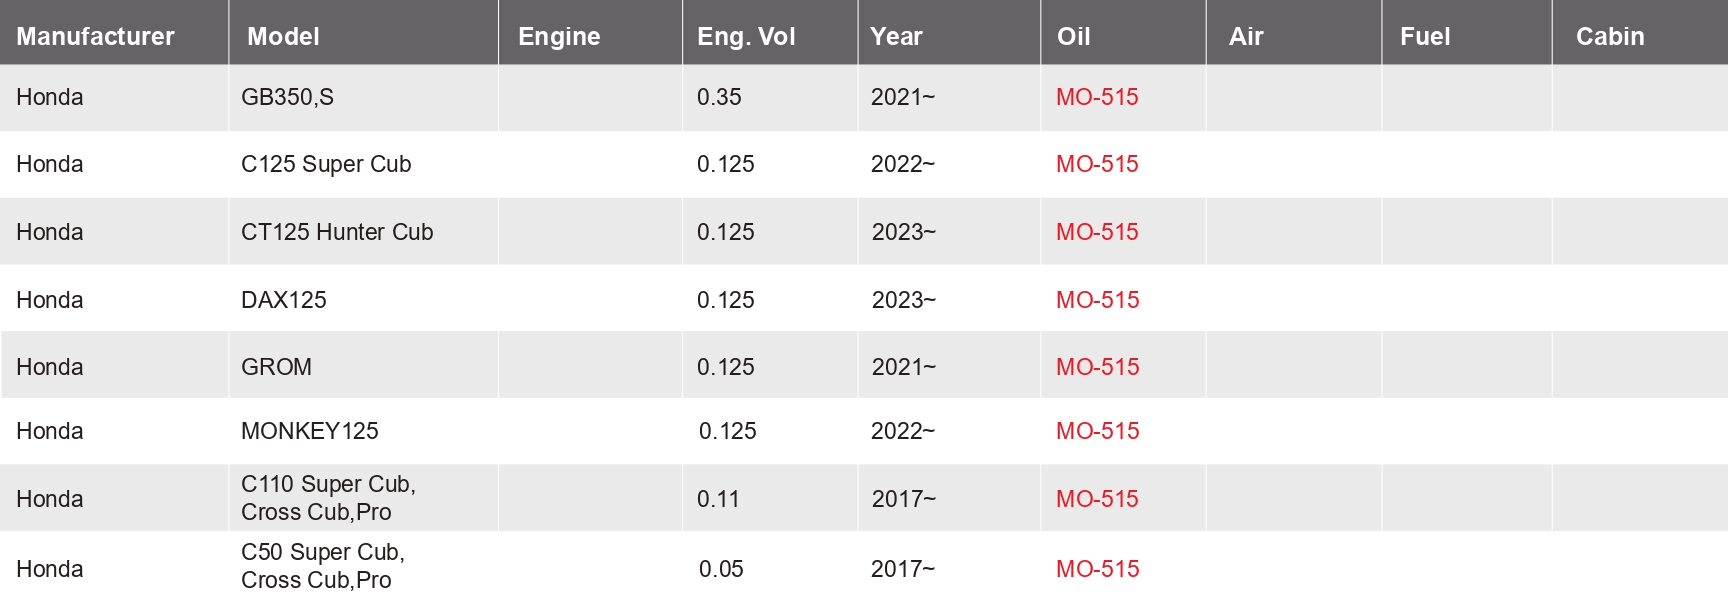Open MO-515 link for MONKEY125 row
The width and height of the screenshot is (1728, 600).
(x=1098, y=431)
